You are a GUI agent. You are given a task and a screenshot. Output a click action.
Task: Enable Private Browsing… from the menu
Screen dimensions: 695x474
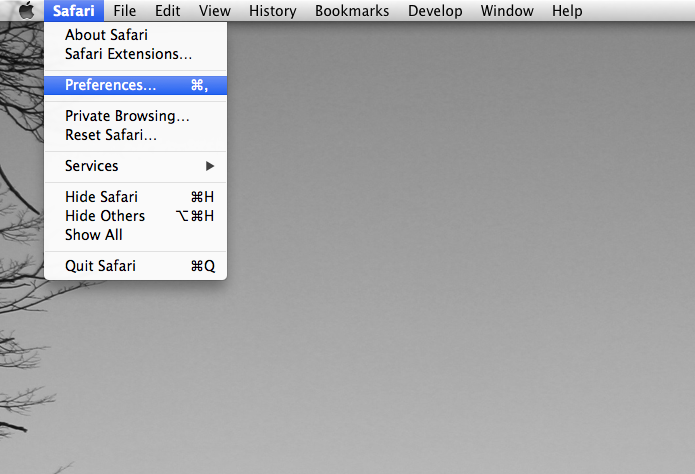(x=136, y=116)
